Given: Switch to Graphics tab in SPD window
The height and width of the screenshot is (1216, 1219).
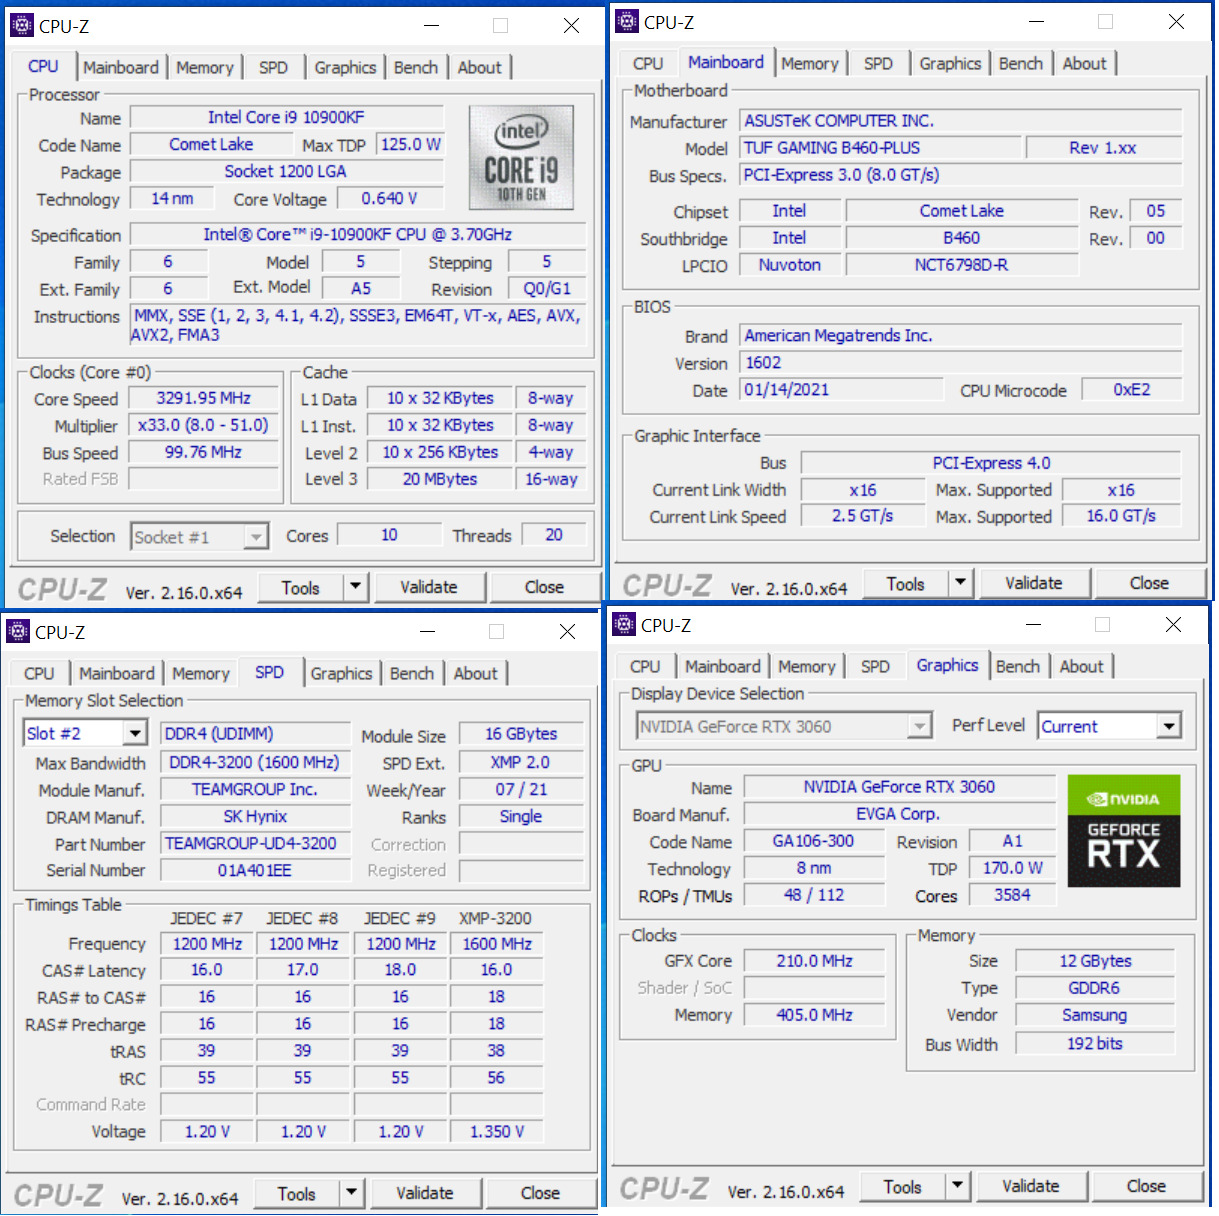Looking at the screenshot, I should click(341, 673).
